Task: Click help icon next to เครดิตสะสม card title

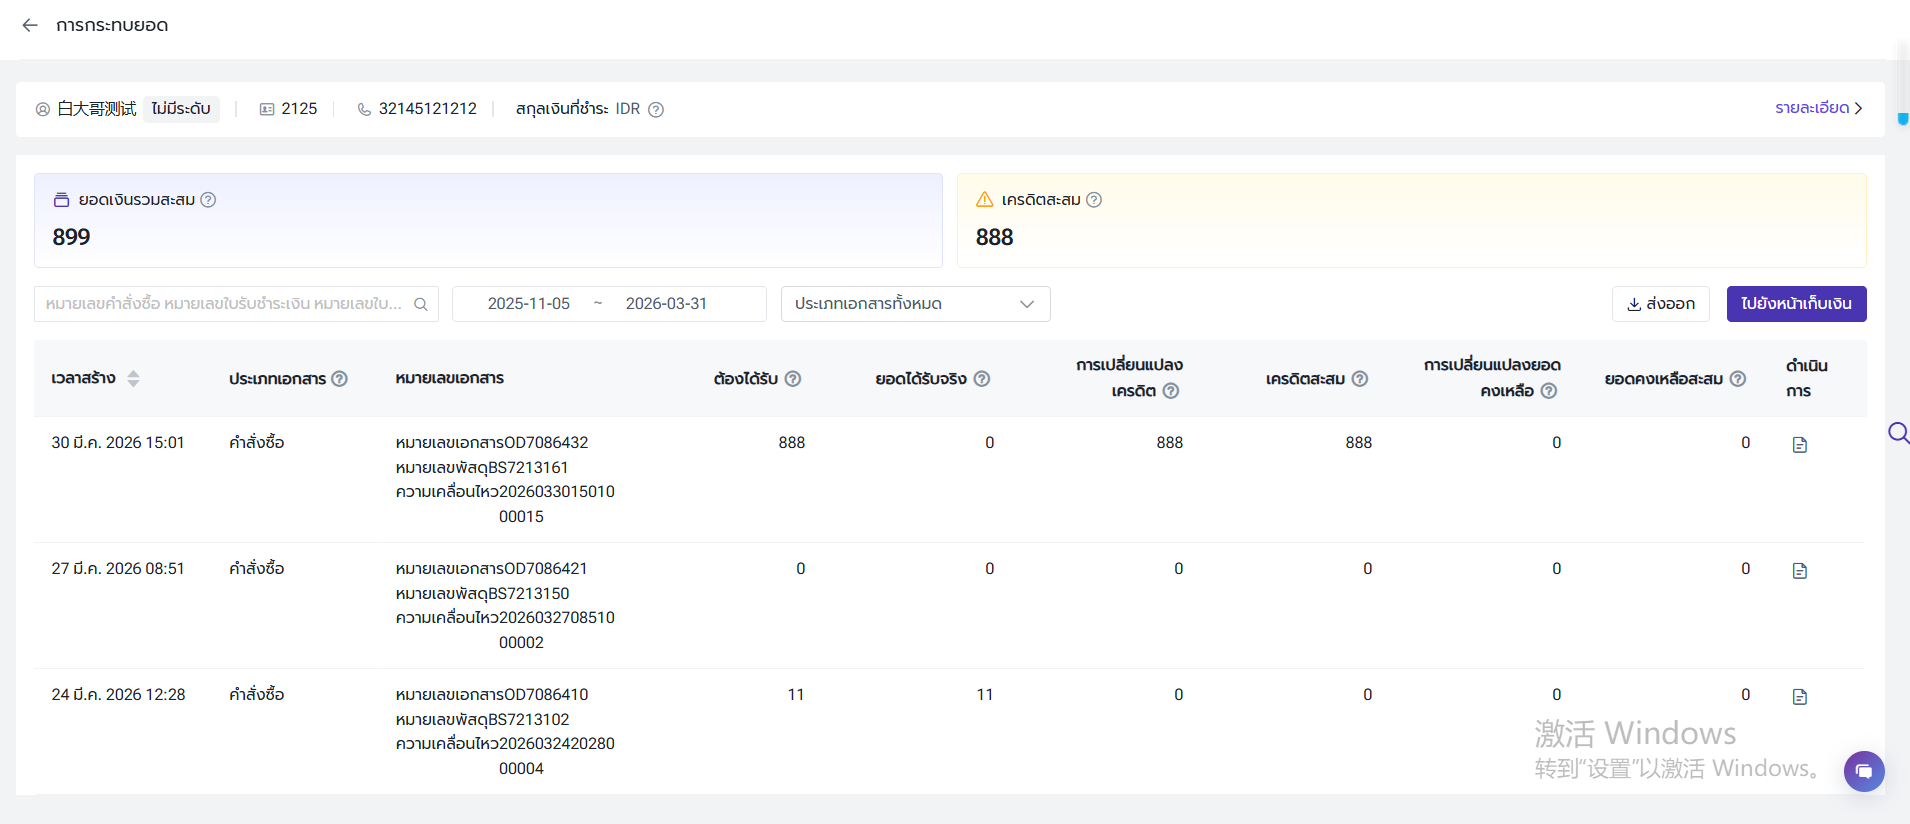Action: [1094, 200]
